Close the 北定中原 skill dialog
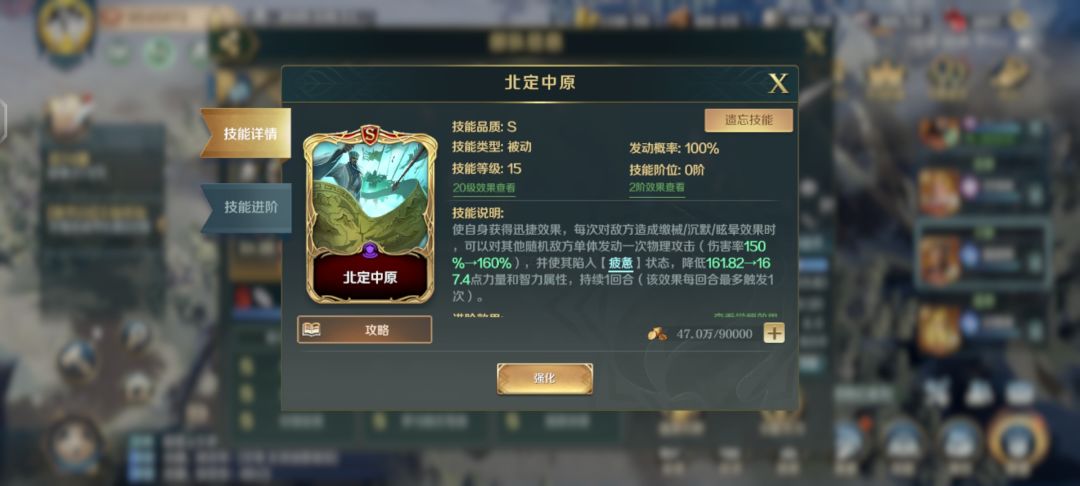This screenshot has width=1080, height=486. click(x=778, y=84)
